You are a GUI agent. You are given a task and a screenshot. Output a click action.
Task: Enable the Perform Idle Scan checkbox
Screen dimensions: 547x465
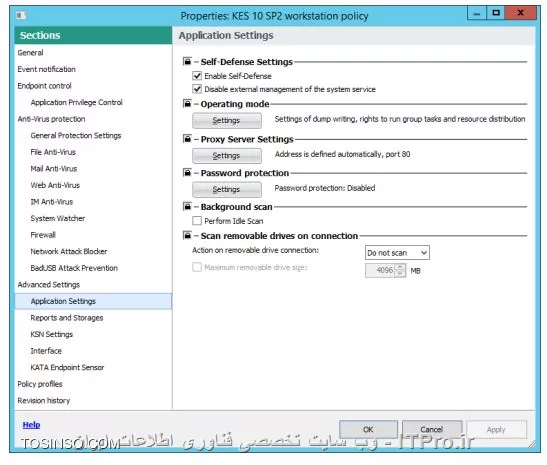pyautogui.click(x=197, y=221)
